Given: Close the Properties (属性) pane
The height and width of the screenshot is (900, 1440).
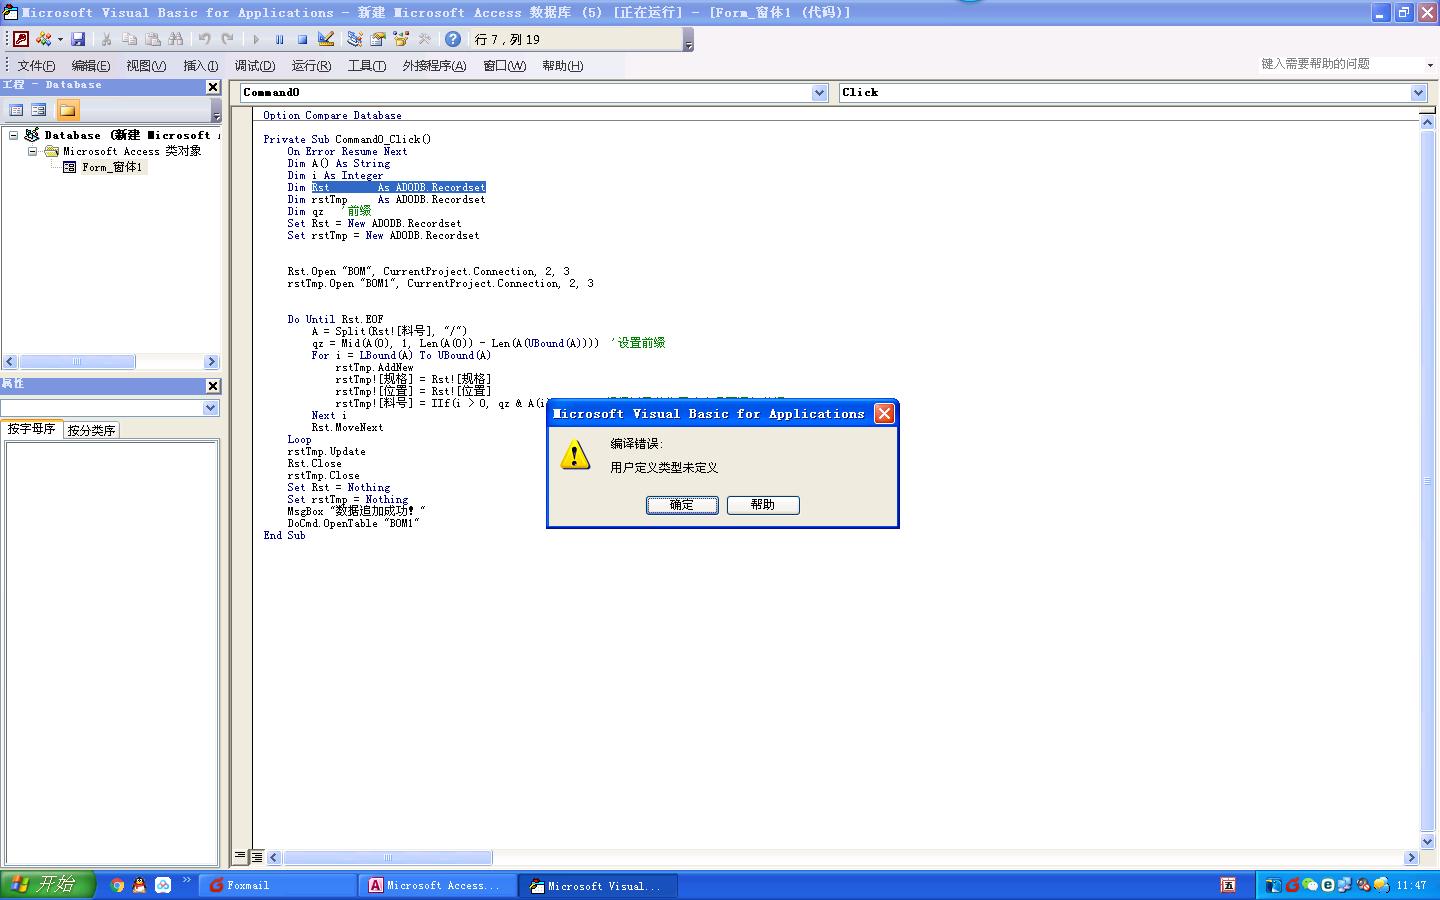Looking at the screenshot, I should (212, 386).
